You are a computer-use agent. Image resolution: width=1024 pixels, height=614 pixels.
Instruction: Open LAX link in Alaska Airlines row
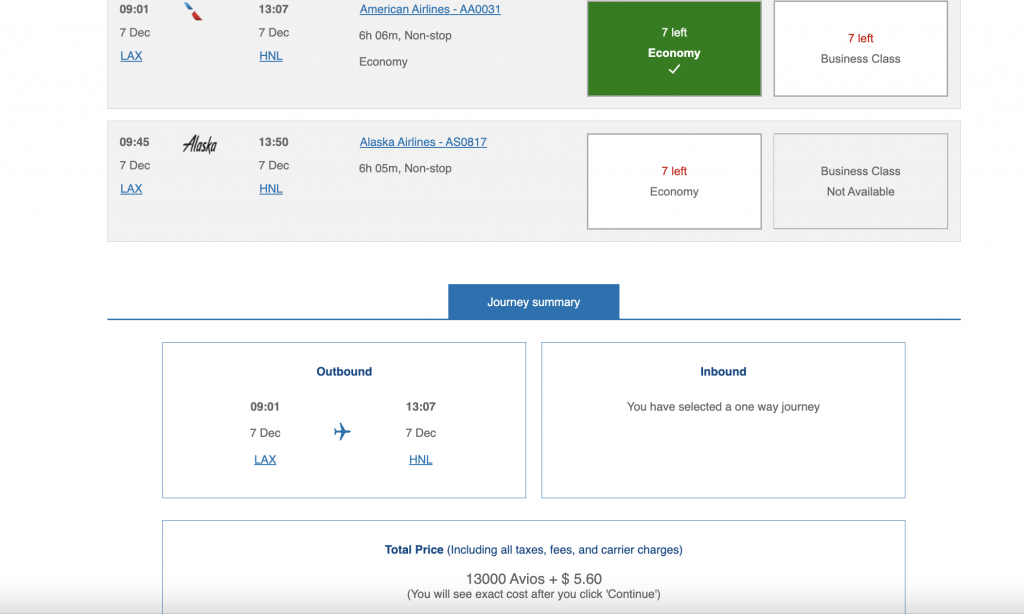tap(131, 189)
